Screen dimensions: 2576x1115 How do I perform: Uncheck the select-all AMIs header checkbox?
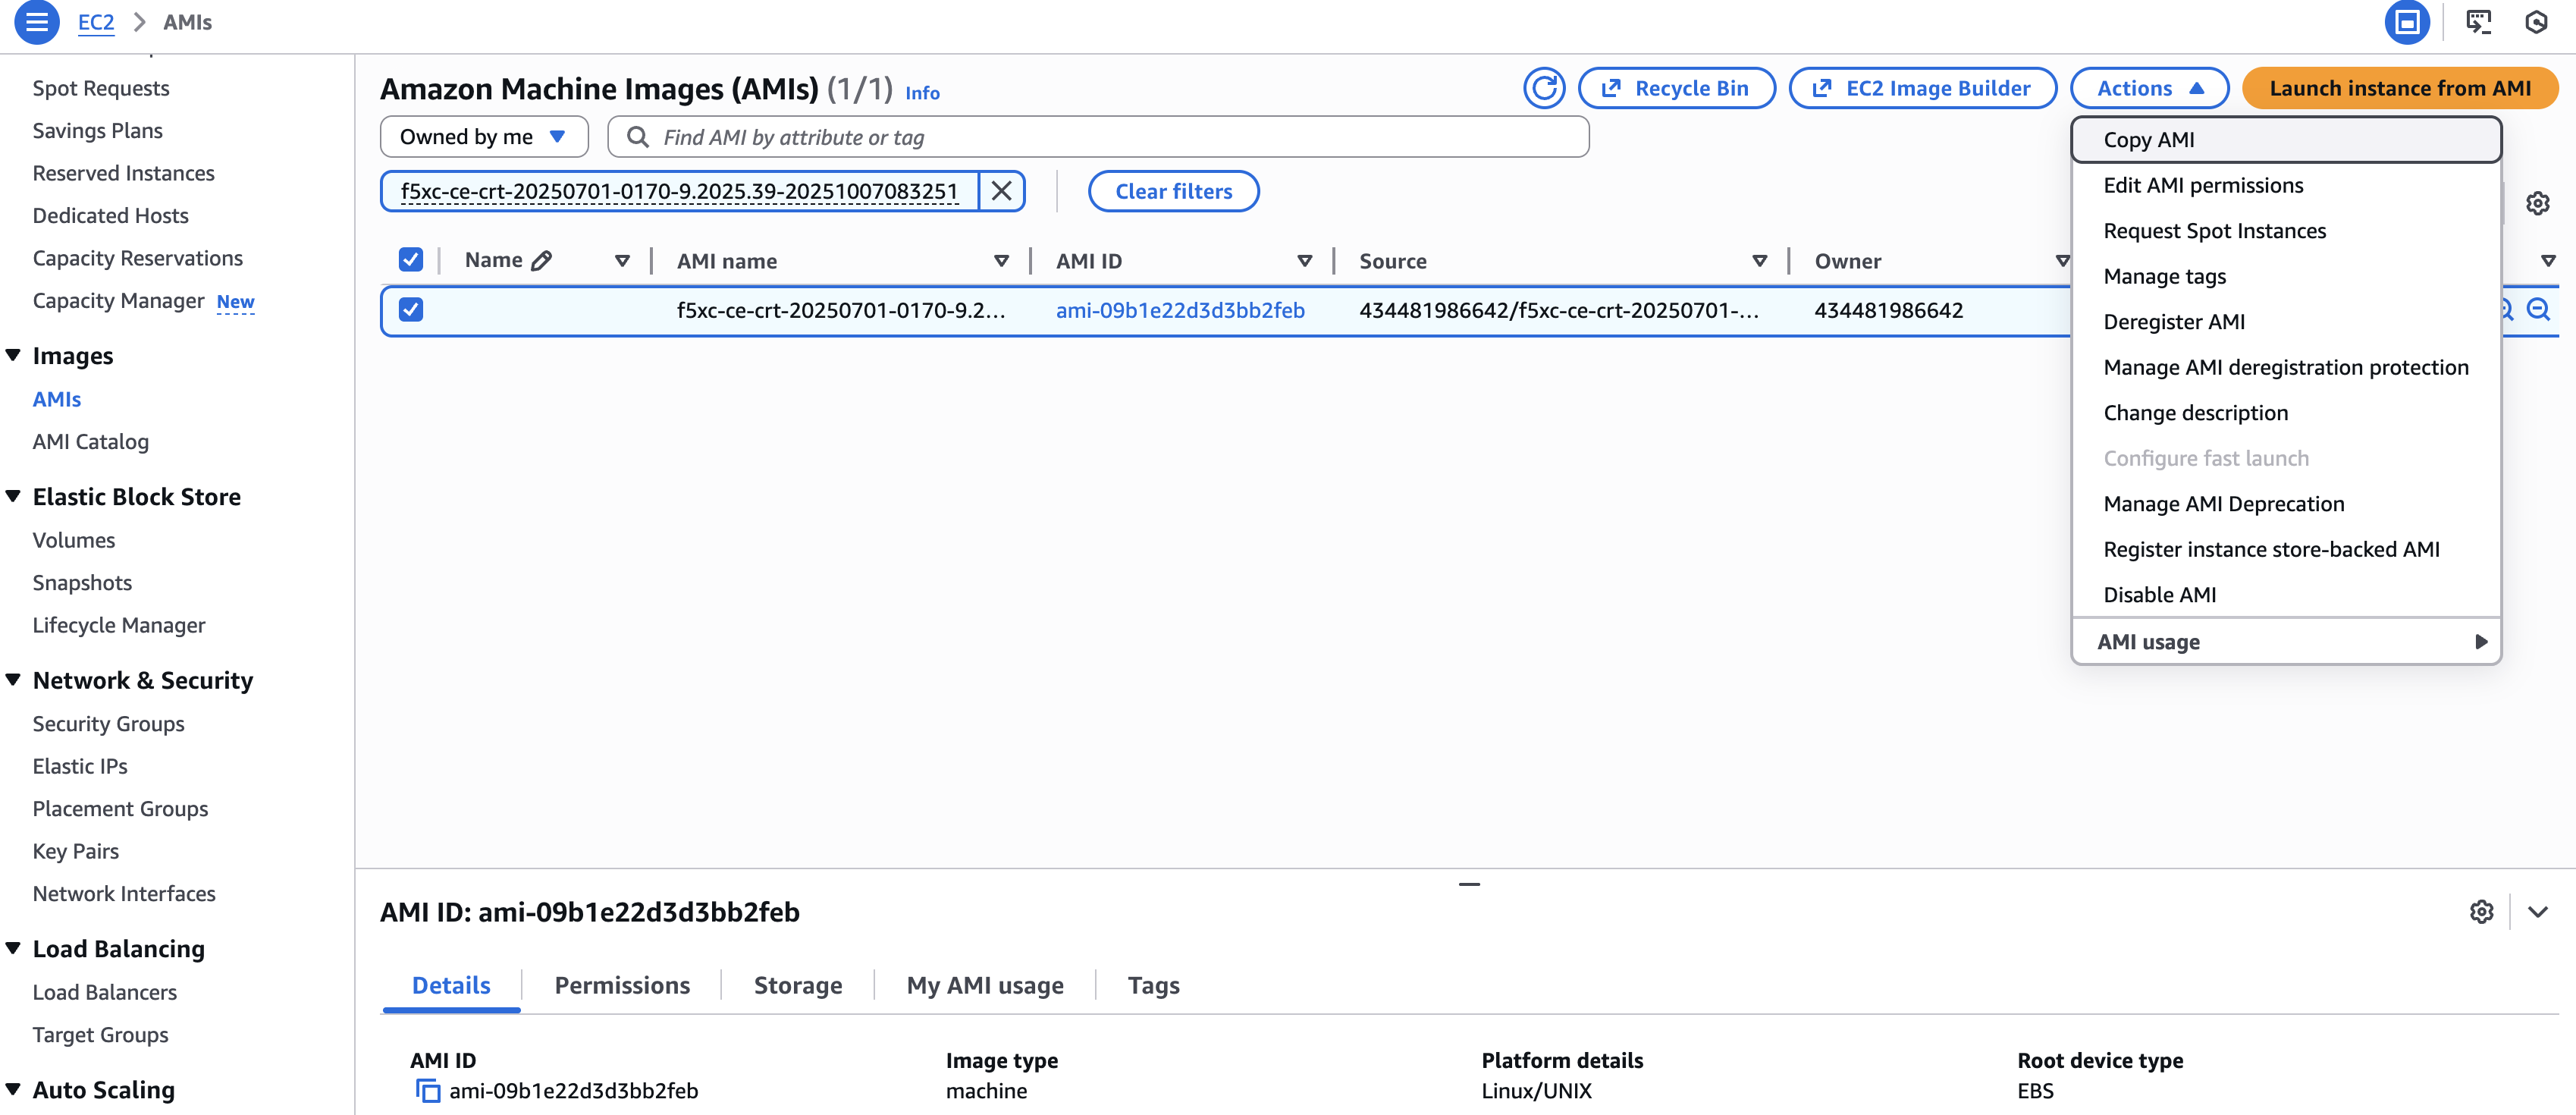click(x=411, y=259)
